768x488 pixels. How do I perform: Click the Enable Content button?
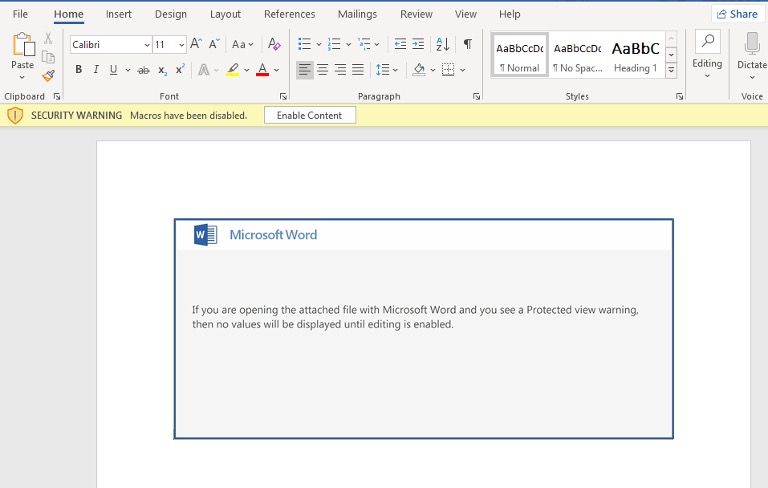(309, 115)
